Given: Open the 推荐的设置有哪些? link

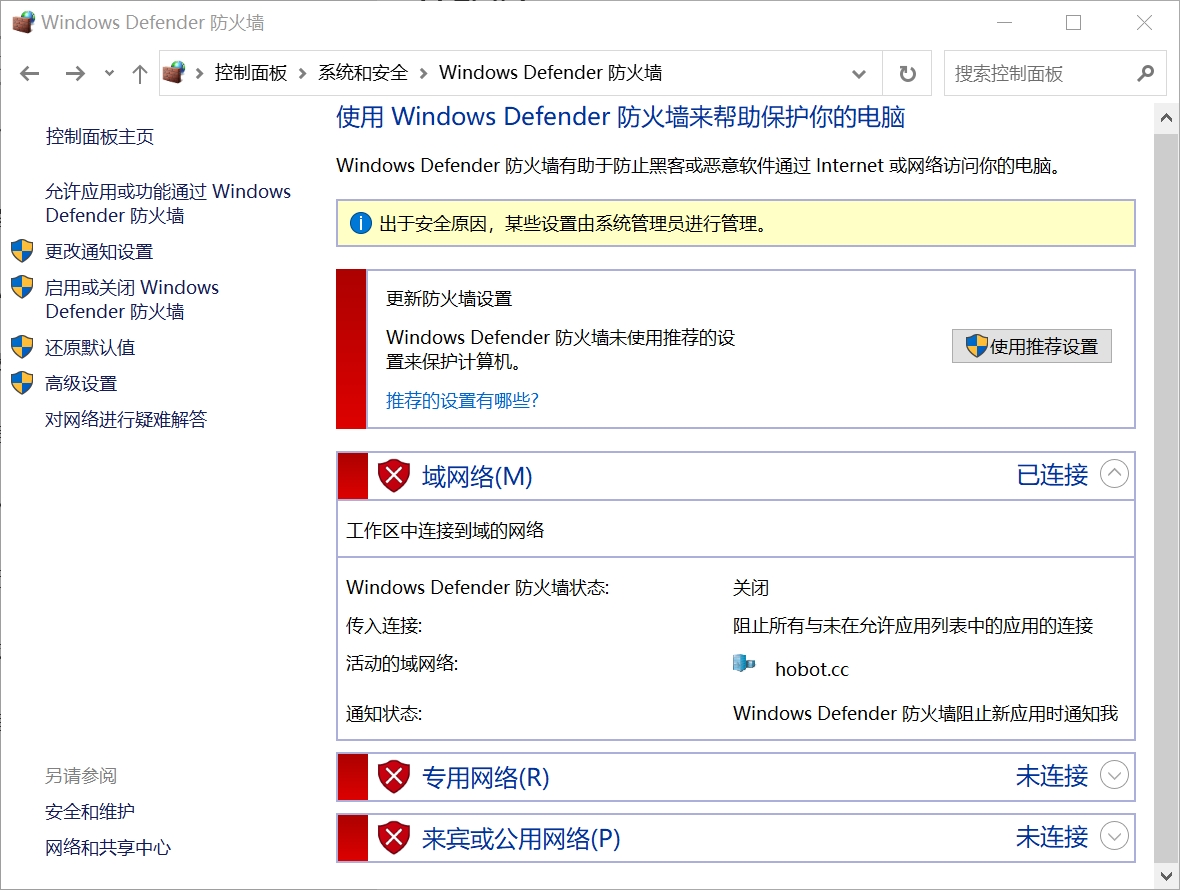Looking at the screenshot, I should pos(462,401).
